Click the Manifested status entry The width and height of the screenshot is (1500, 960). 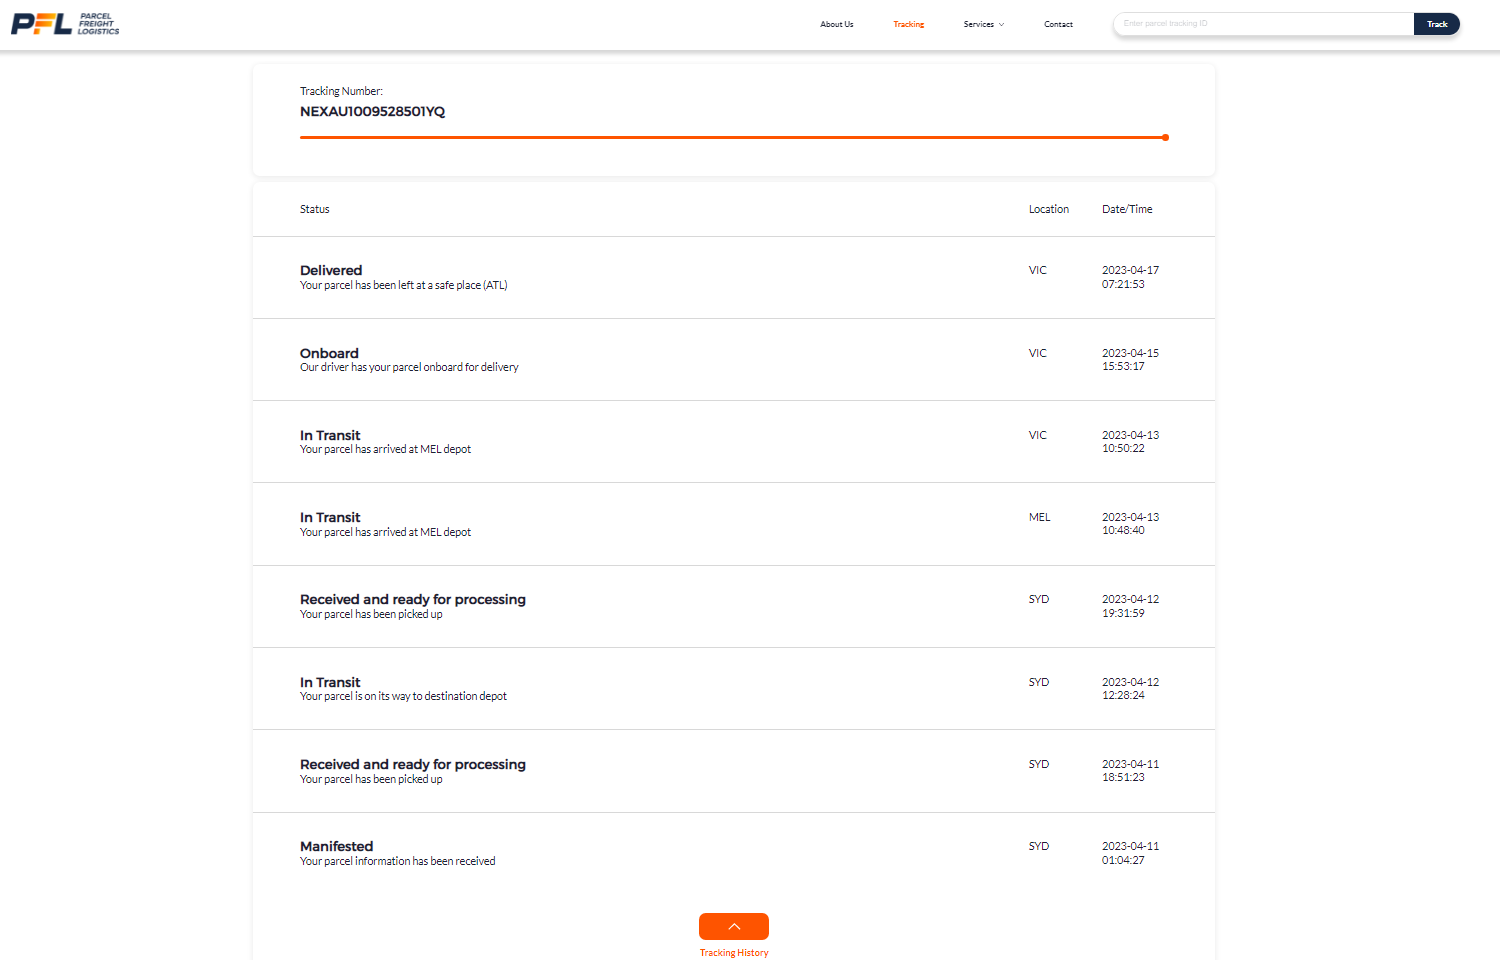[x=336, y=846]
